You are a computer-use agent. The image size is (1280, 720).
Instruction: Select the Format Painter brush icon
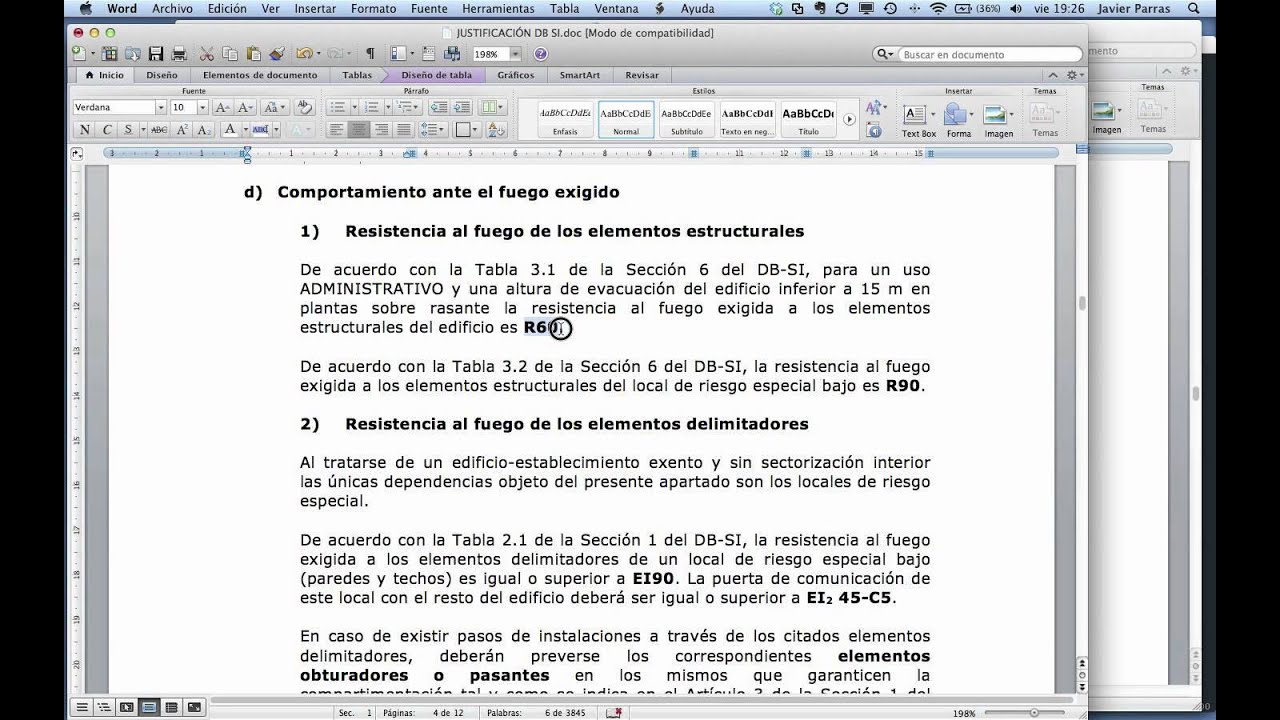[277, 54]
